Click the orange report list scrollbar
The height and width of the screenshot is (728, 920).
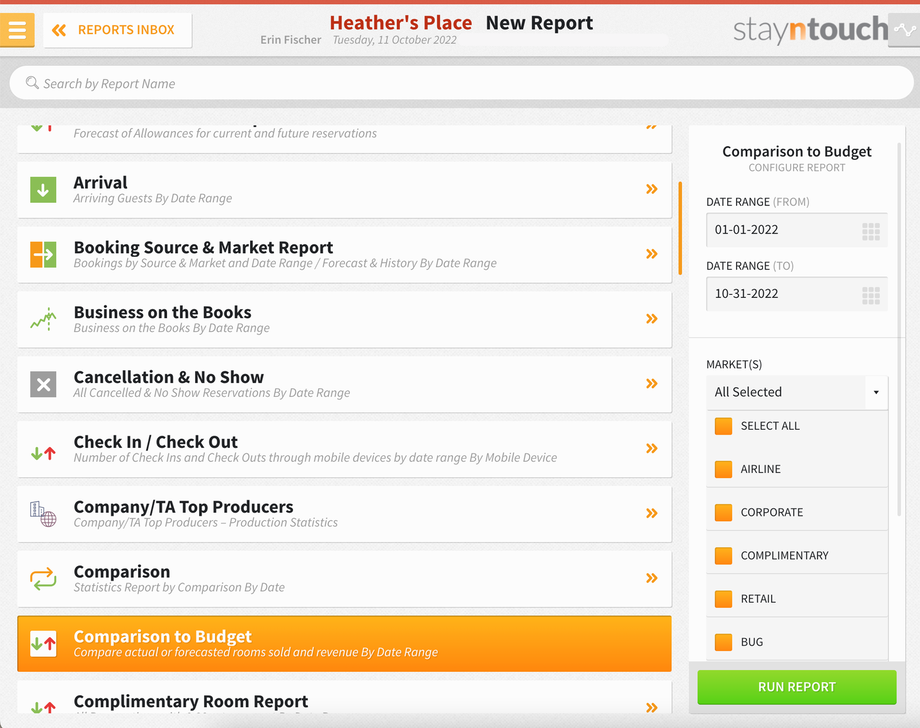[x=680, y=229]
